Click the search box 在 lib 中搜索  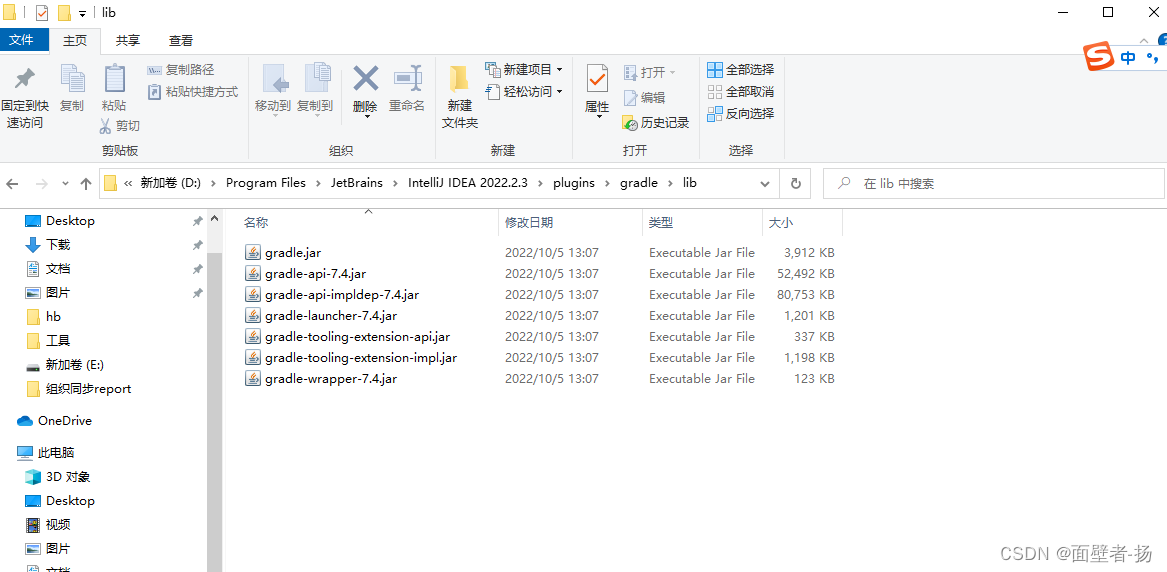pos(994,184)
